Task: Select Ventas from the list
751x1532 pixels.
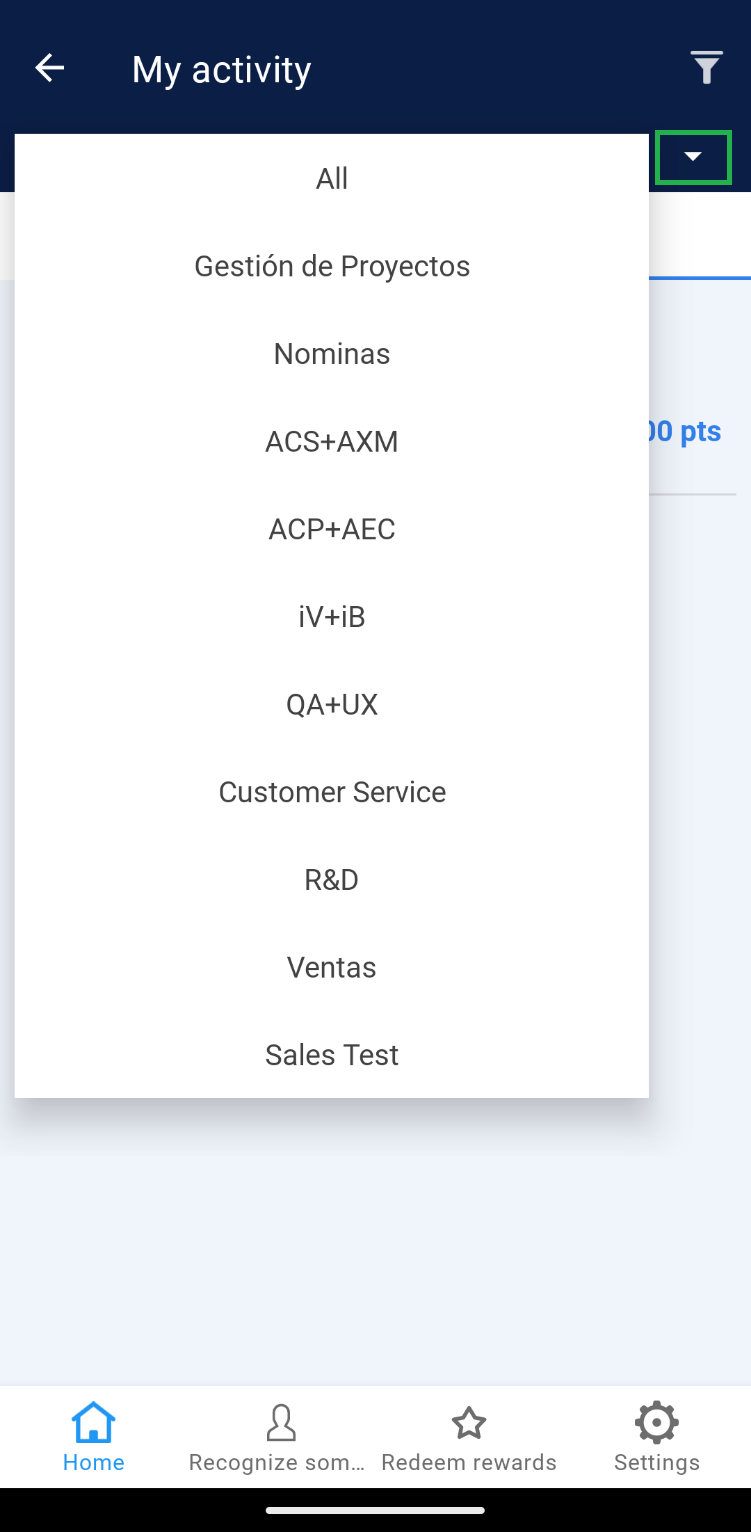Action: (x=332, y=967)
